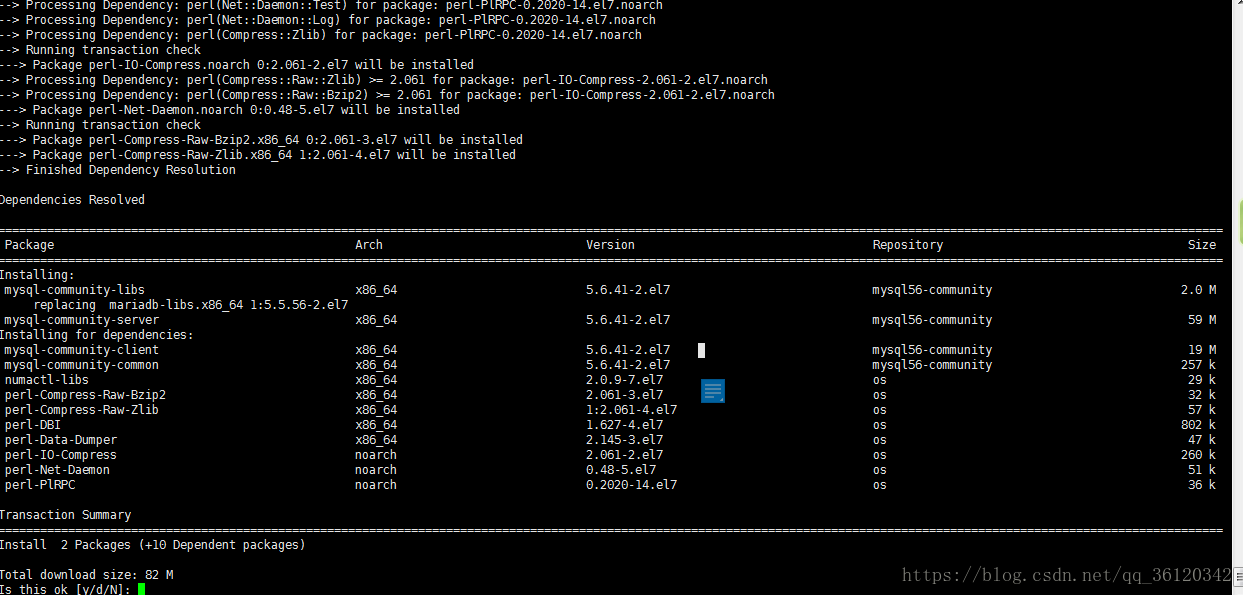This screenshot has height=595, width=1243.
Task: Click the 'Dependencies Resolved' line
Action: (x=72, y=200)
